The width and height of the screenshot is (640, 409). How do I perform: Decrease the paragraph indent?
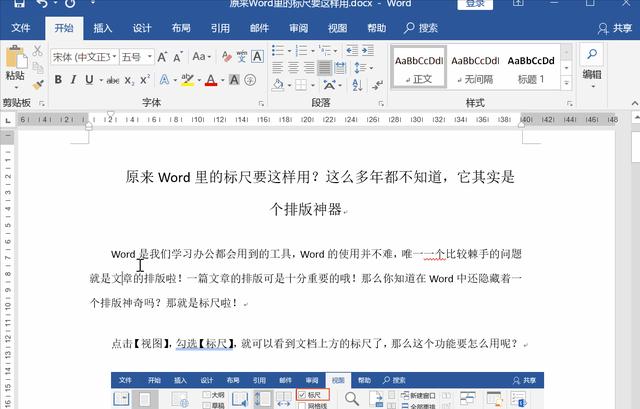pyautogui.click(x=352, y=51)
